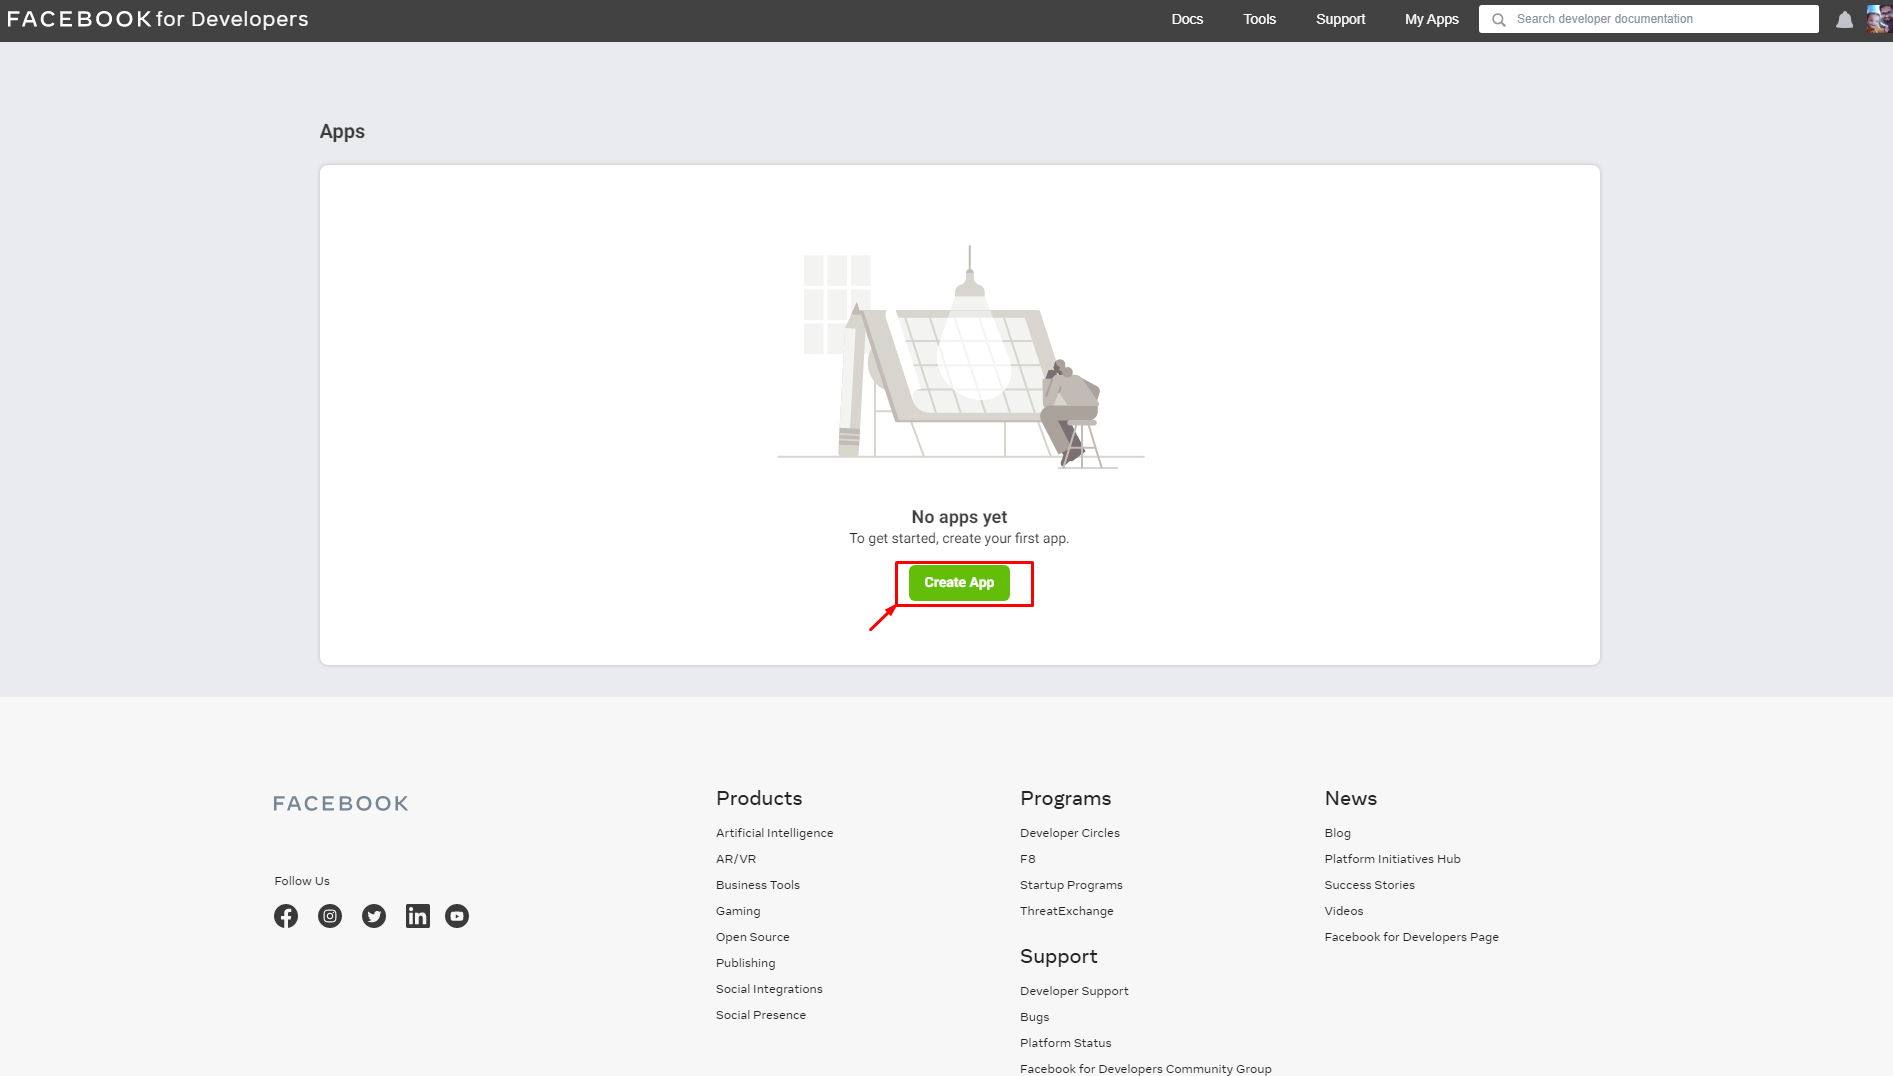Open the Developer Support link
Image resolution: width=1893 pixels, height=1076 pixels.
1074,991
